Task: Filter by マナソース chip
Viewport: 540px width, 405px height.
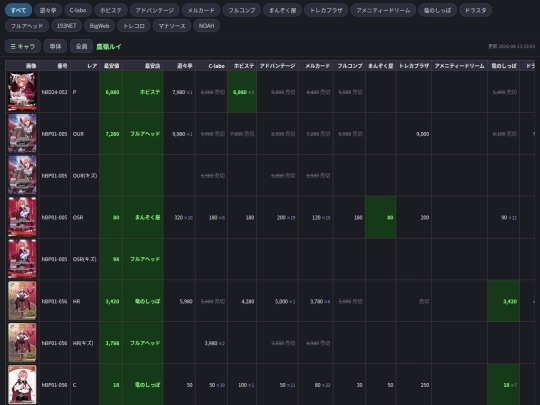Action: 172,26
